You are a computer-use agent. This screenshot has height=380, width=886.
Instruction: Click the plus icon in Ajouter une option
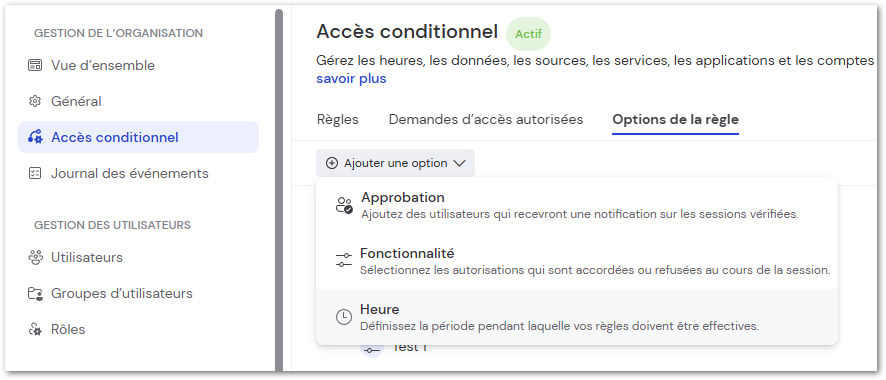(x=332, y=163)
